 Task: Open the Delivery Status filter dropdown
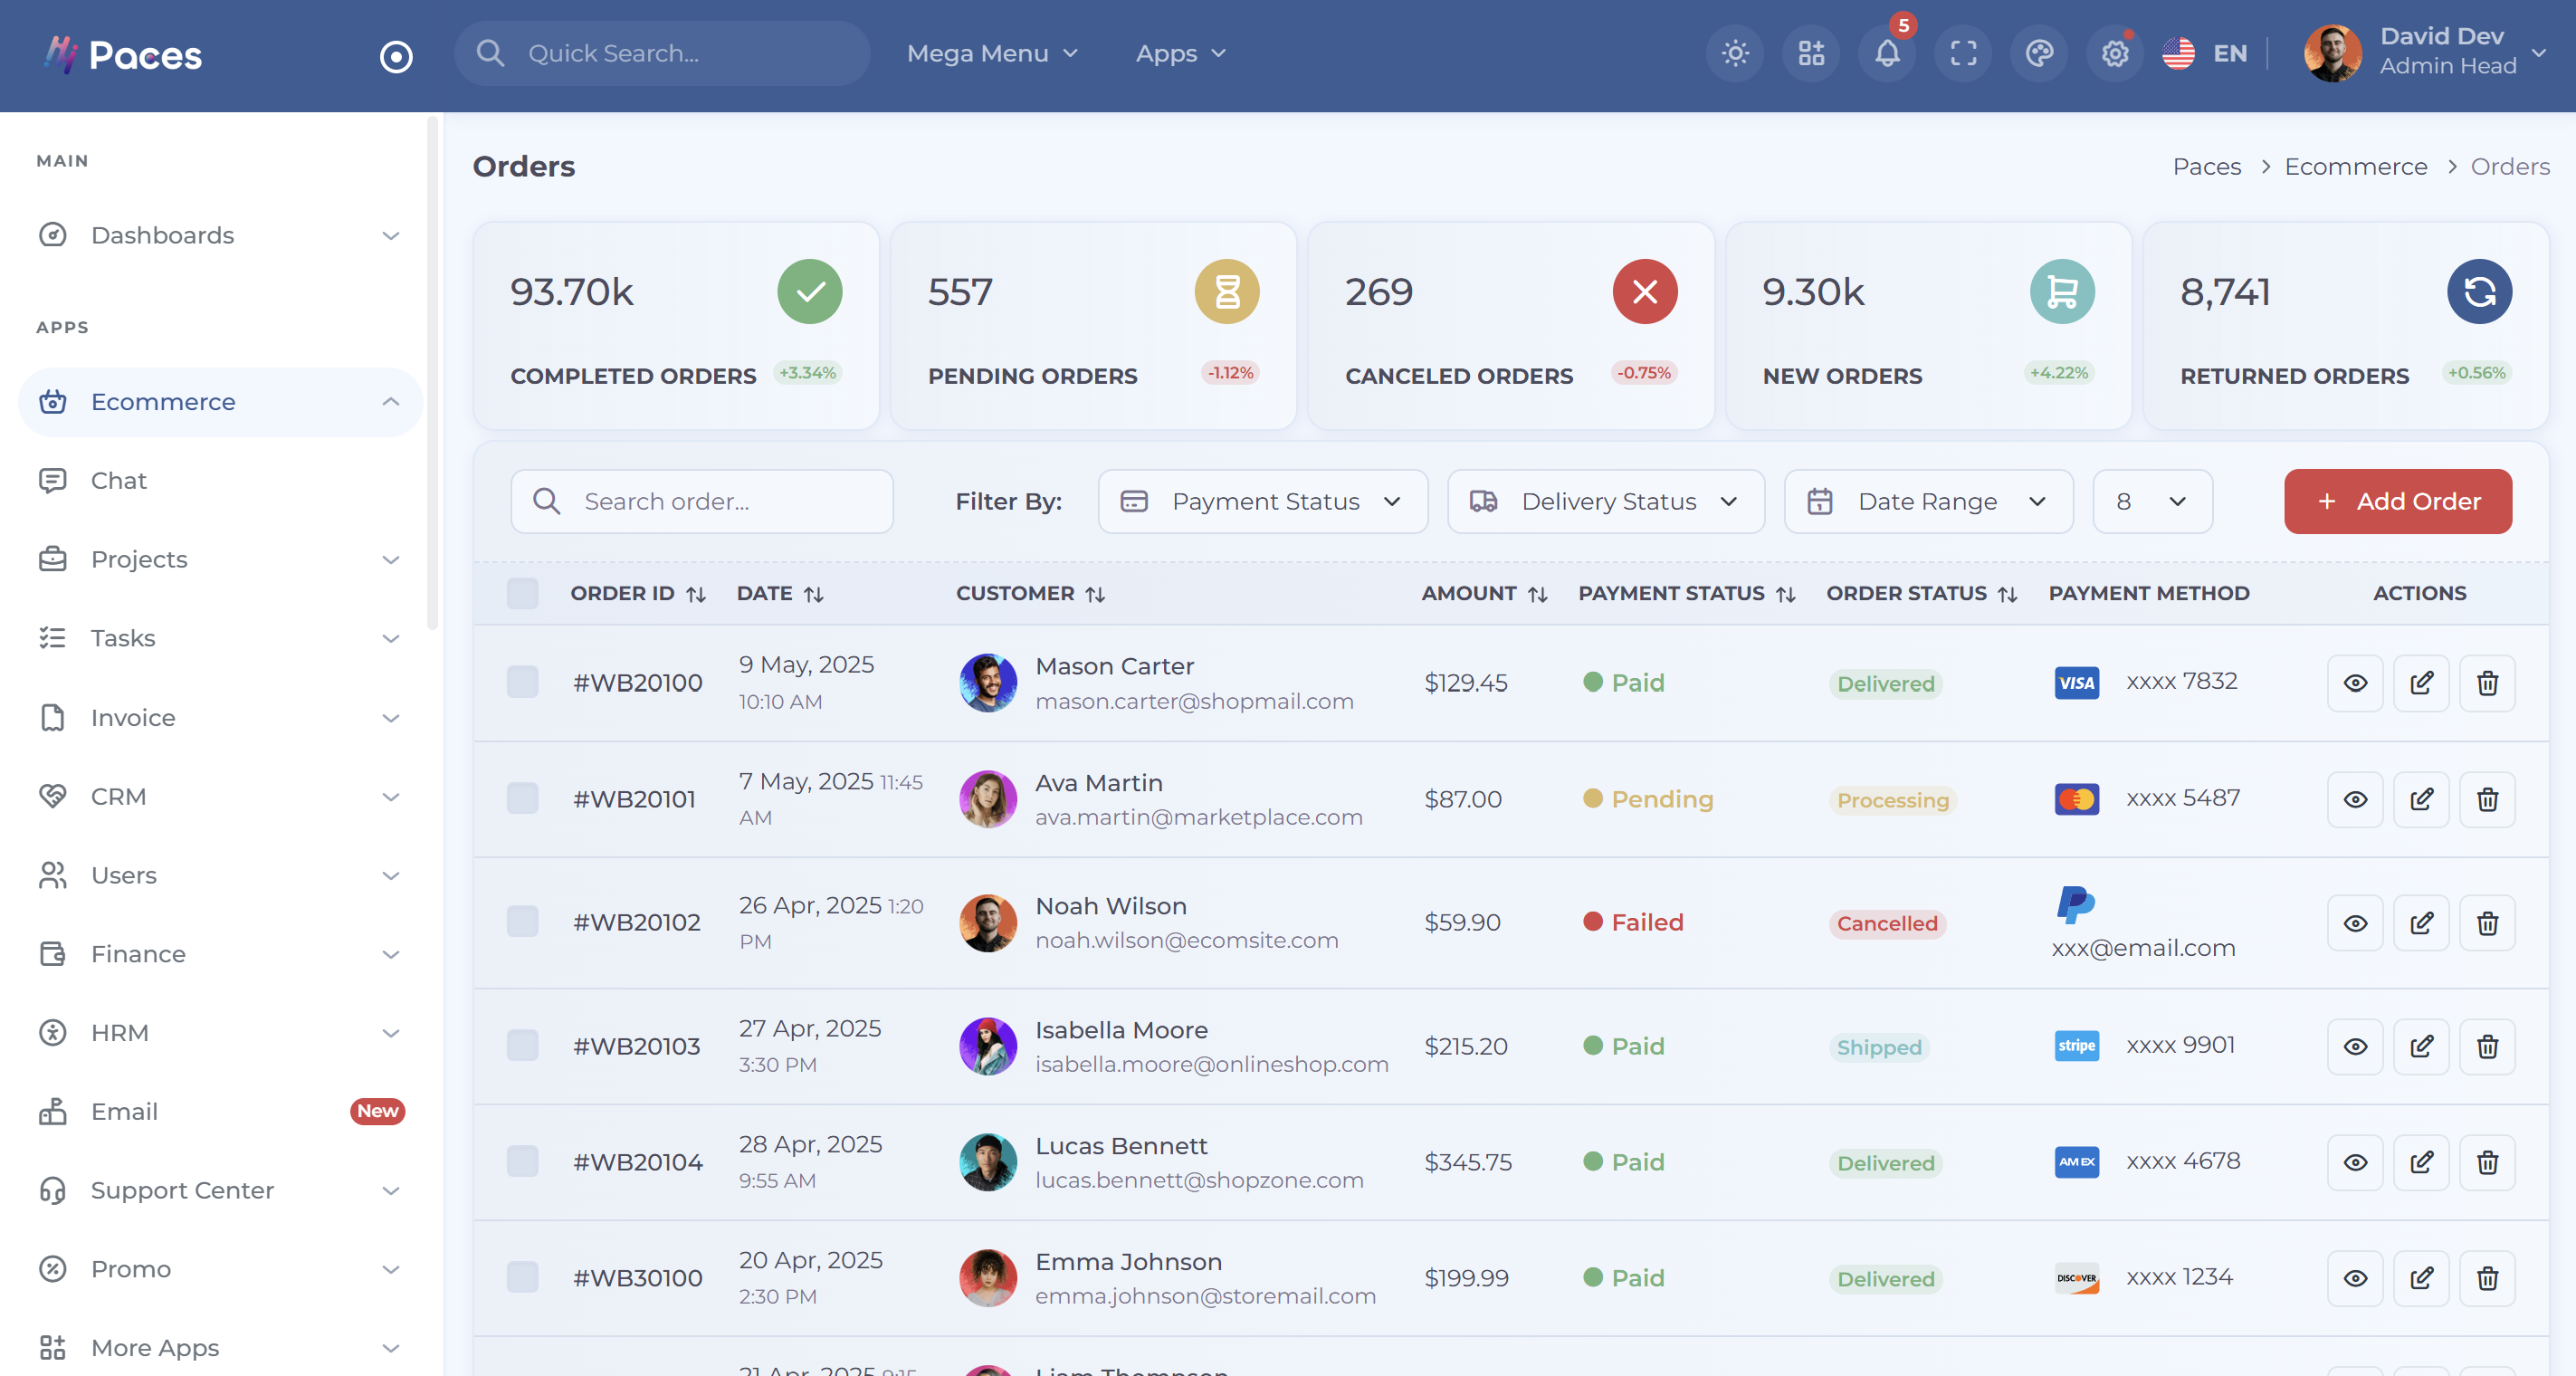coord(1605,501)
